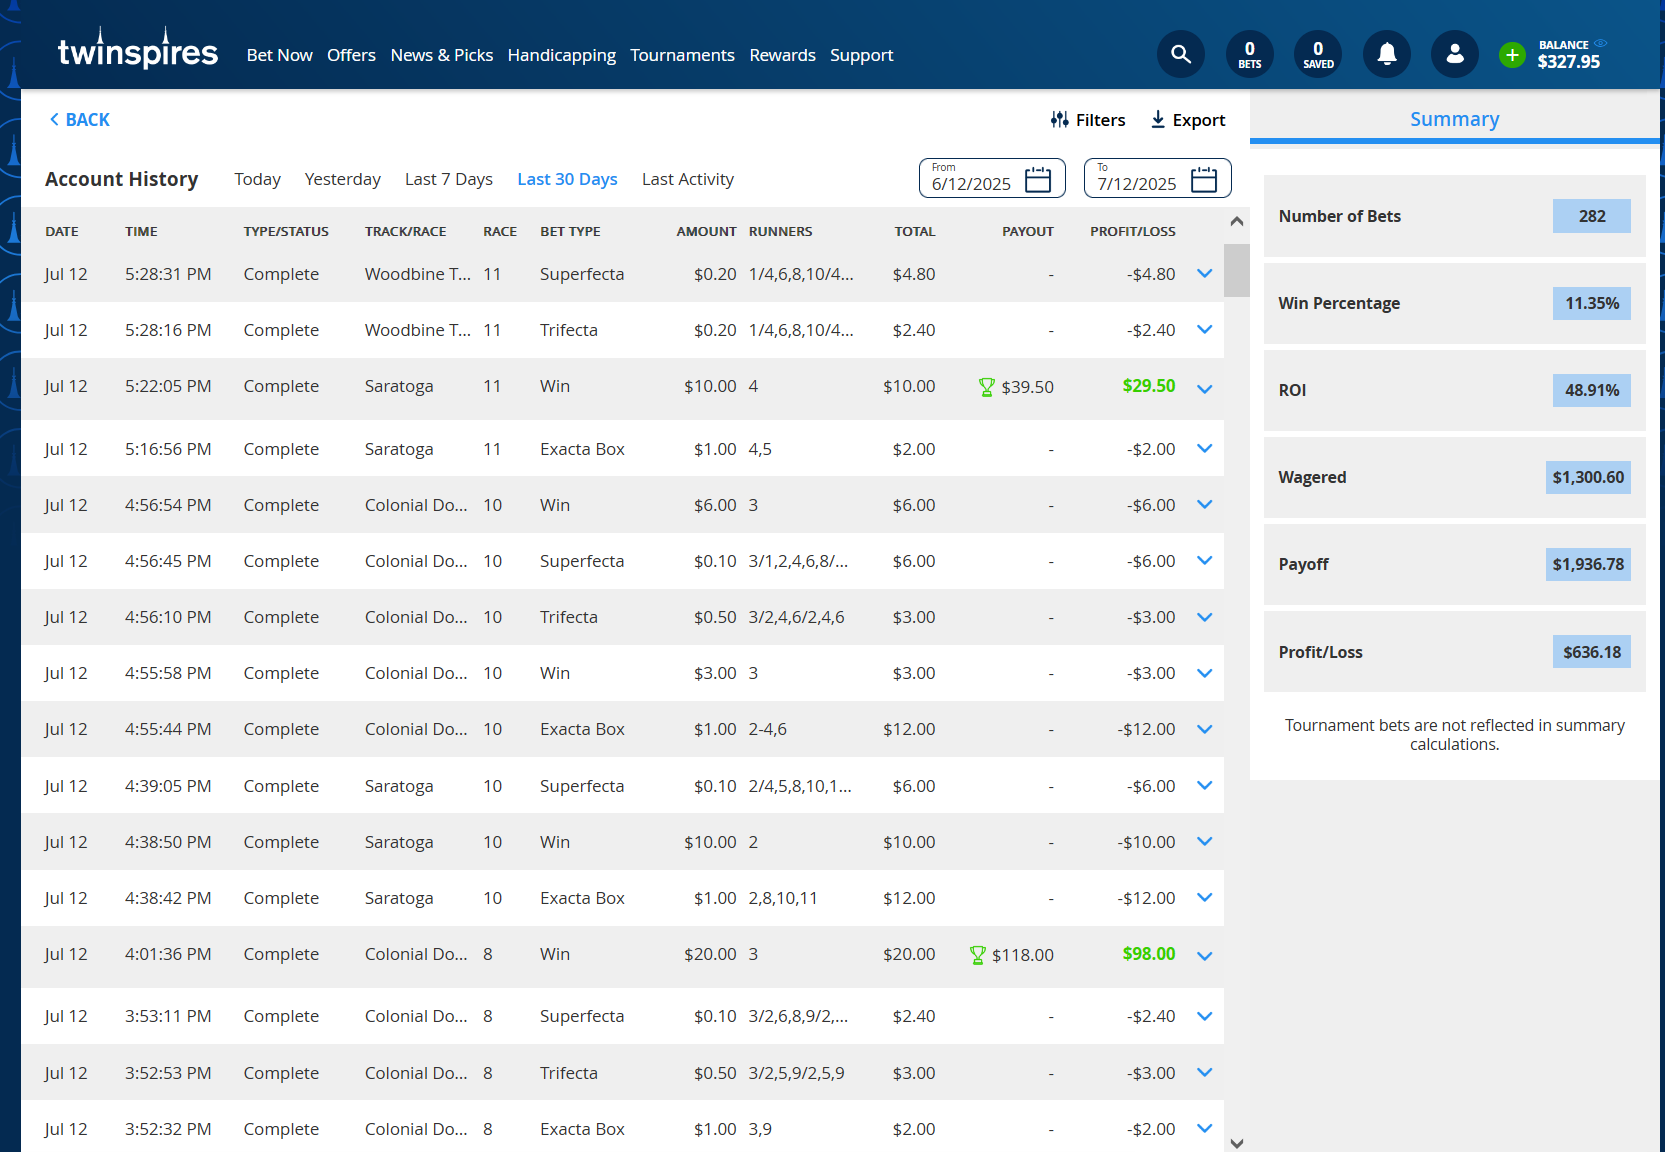Expand the 4:38:50 PM Saratoga Win row
1665x1152 pixels.
1204,842
